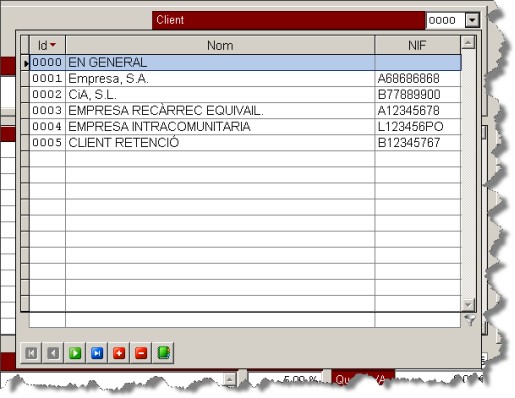Delete client with red minus icon
Image resolution: width=515 pixels, height=398 pixels.
[x=141, y=353]
